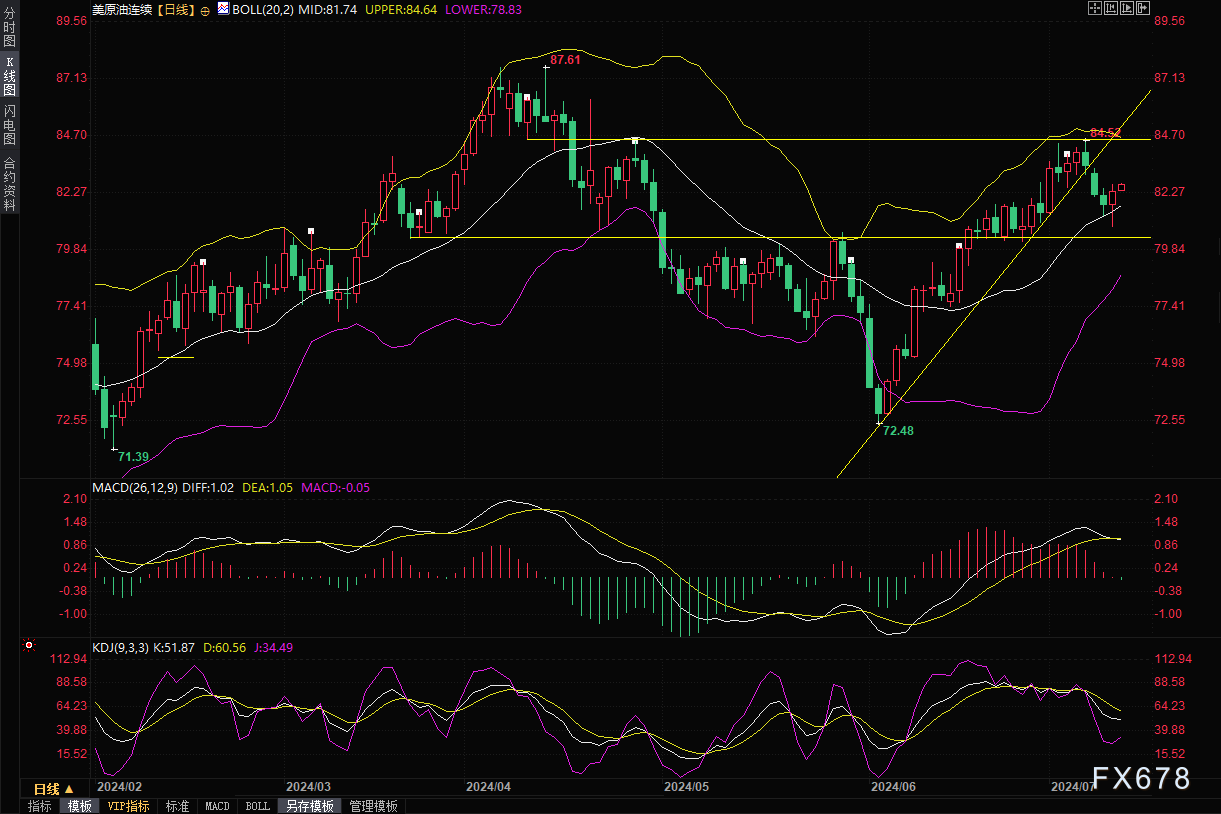Screen dimensions: 1221x814
Task: Click the panel icon with right-pointing arrow
Action: point(1141,9)
